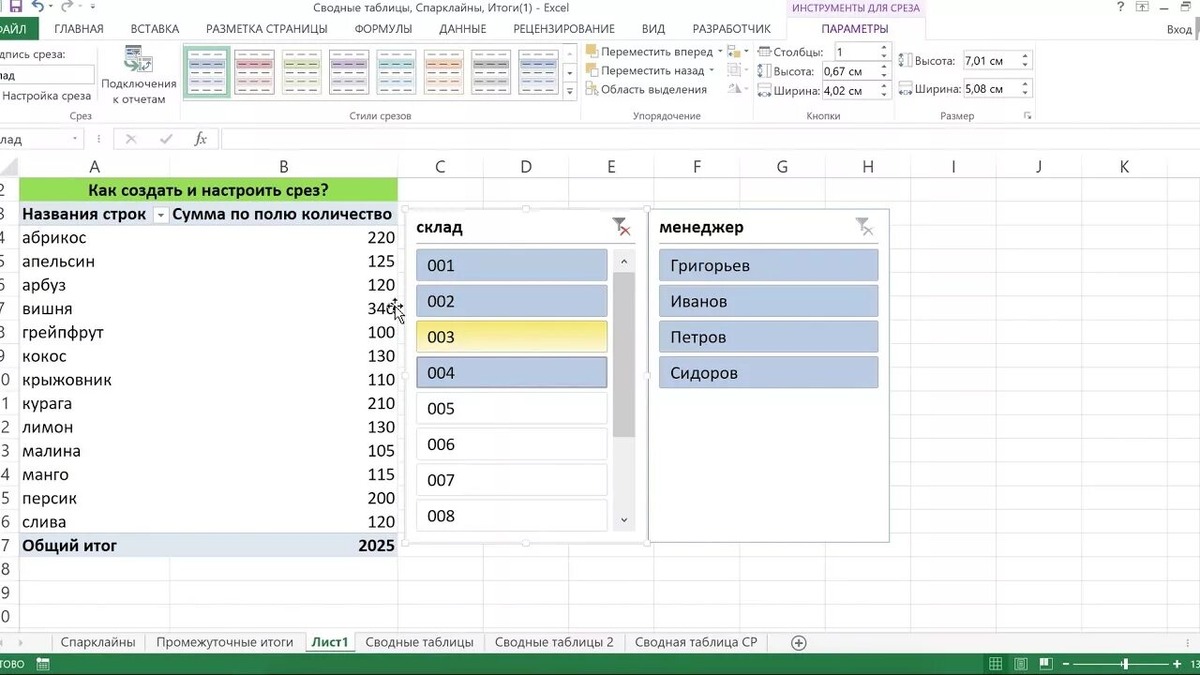Open the Область выделения (selection pane)
Screen dimensions: 1200x675
pyautogui.click(x=646, y=89)
